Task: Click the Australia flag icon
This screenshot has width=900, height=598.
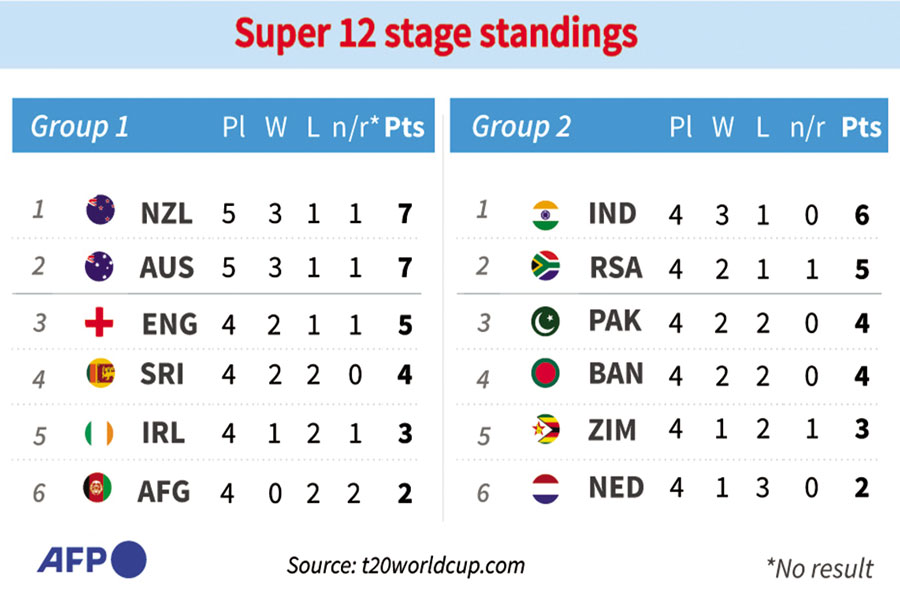Action: tap(100, 267)
